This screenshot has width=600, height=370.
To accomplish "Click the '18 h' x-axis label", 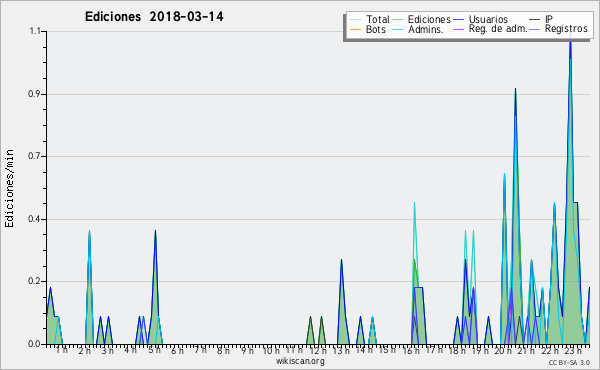I will click(x=457, y=351).
